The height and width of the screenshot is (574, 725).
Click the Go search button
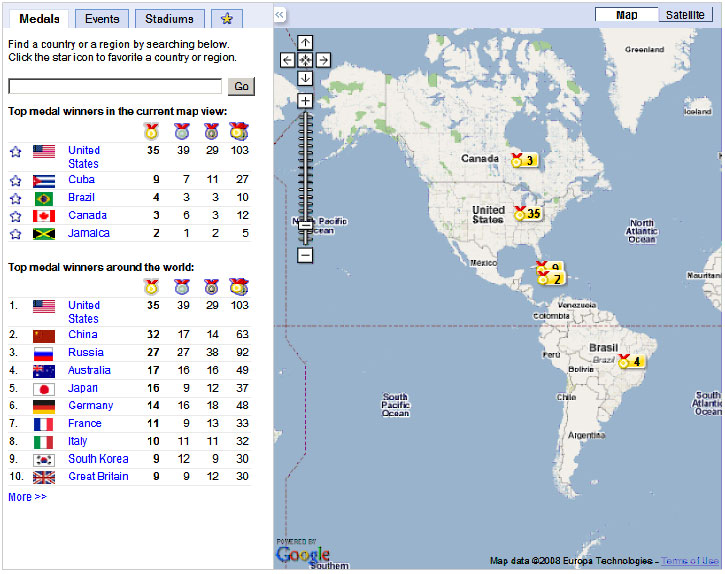(x=241, y=86)
